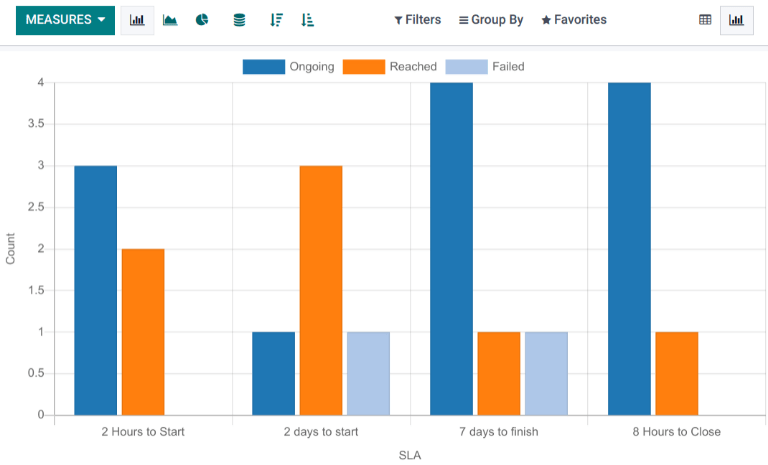Click Ongoing bar for 7 days to finish
This screenshot has width=768, height=465.
[452, 249]
